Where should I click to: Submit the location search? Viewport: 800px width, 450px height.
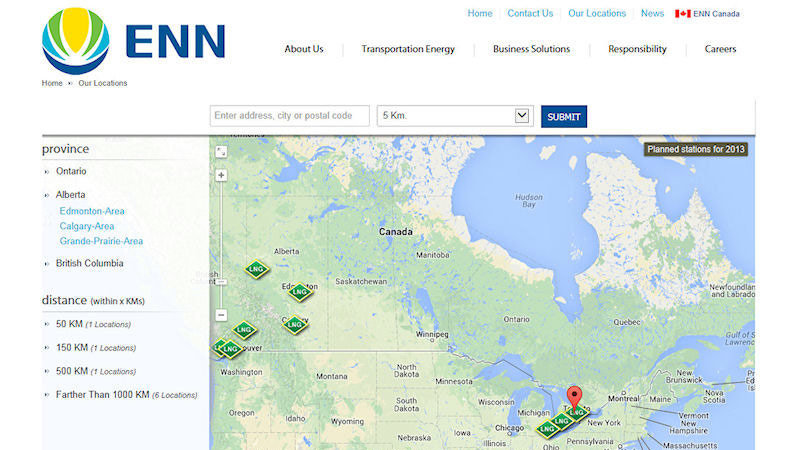pyautogui.click(x=564, y=116)
